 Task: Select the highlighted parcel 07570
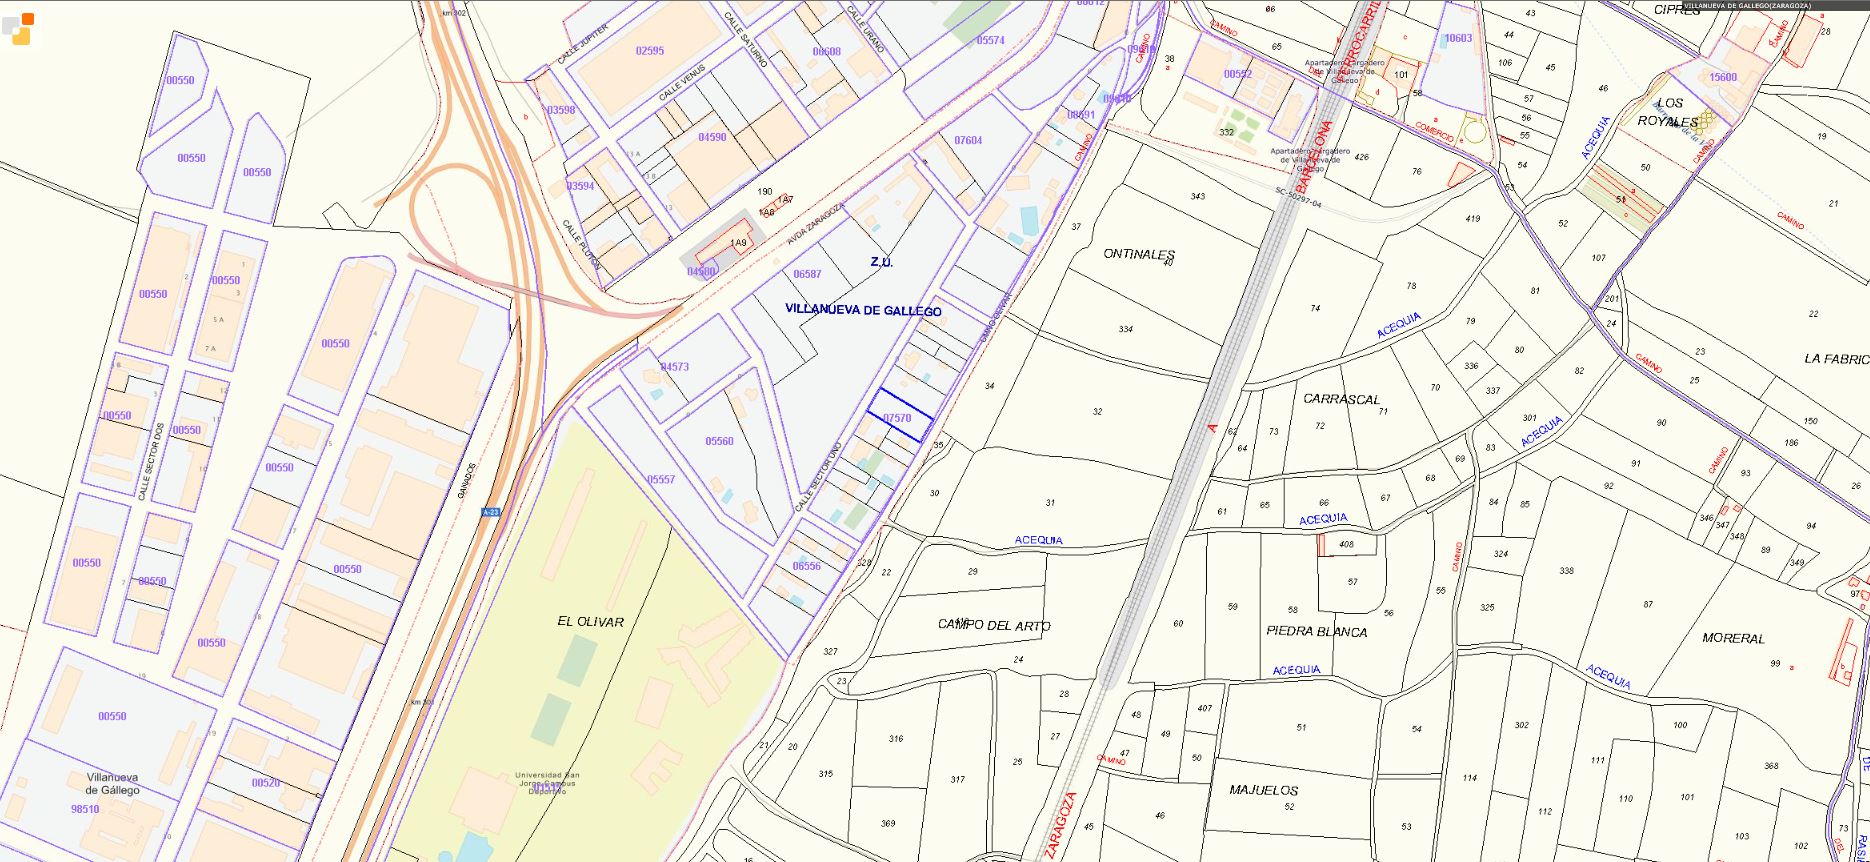(898, 418)
